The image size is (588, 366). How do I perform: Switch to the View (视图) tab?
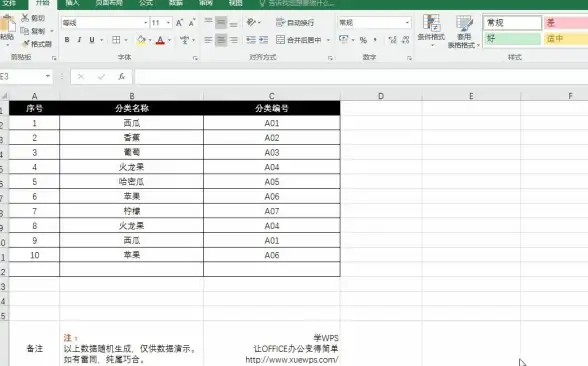click(x=236, y=3)
